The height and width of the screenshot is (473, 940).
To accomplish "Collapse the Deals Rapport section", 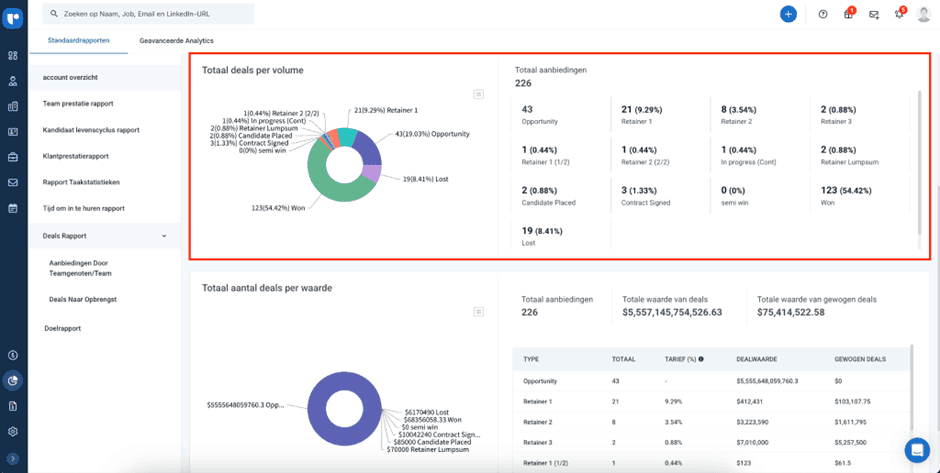I will coord(164,236).
